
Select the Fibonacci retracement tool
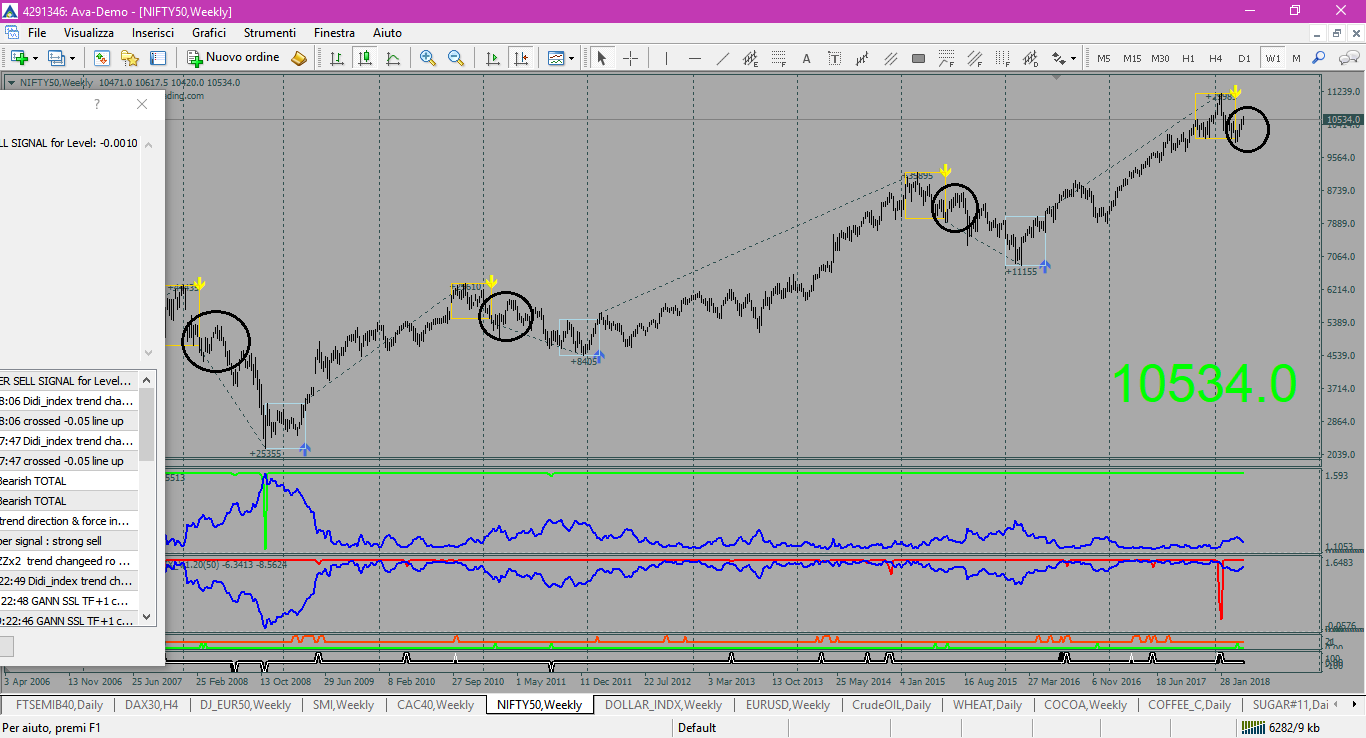[x=778, y=58]
